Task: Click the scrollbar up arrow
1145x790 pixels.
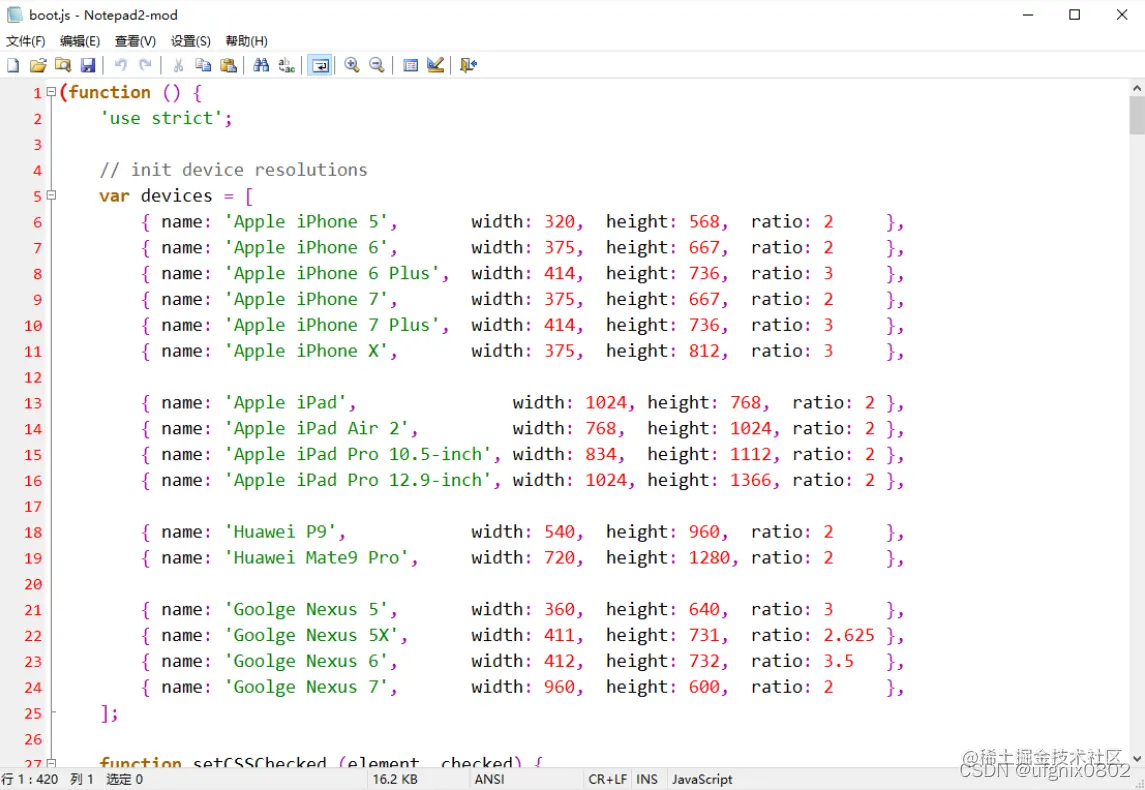Action: click(1136, 88)
